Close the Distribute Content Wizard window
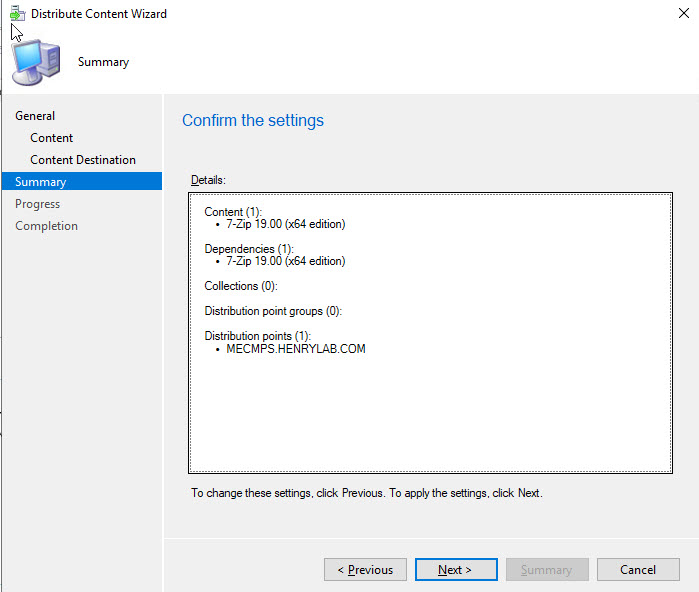Screen dimensions: 699x592 click(683, 14)
